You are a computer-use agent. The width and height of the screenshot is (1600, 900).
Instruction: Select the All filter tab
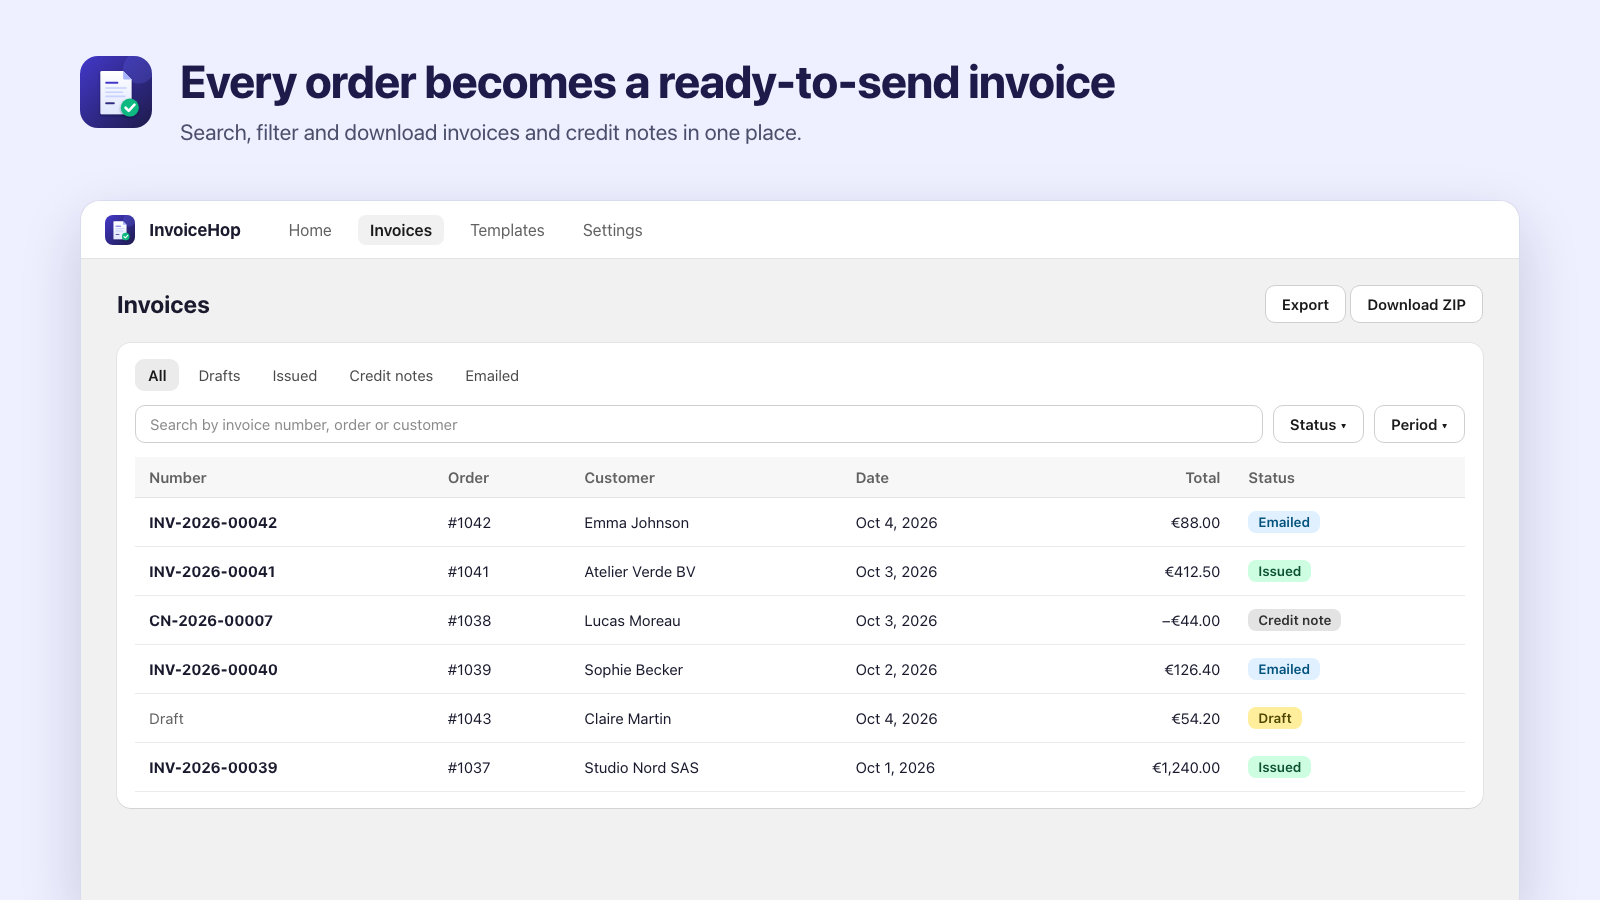coord(157,376)
